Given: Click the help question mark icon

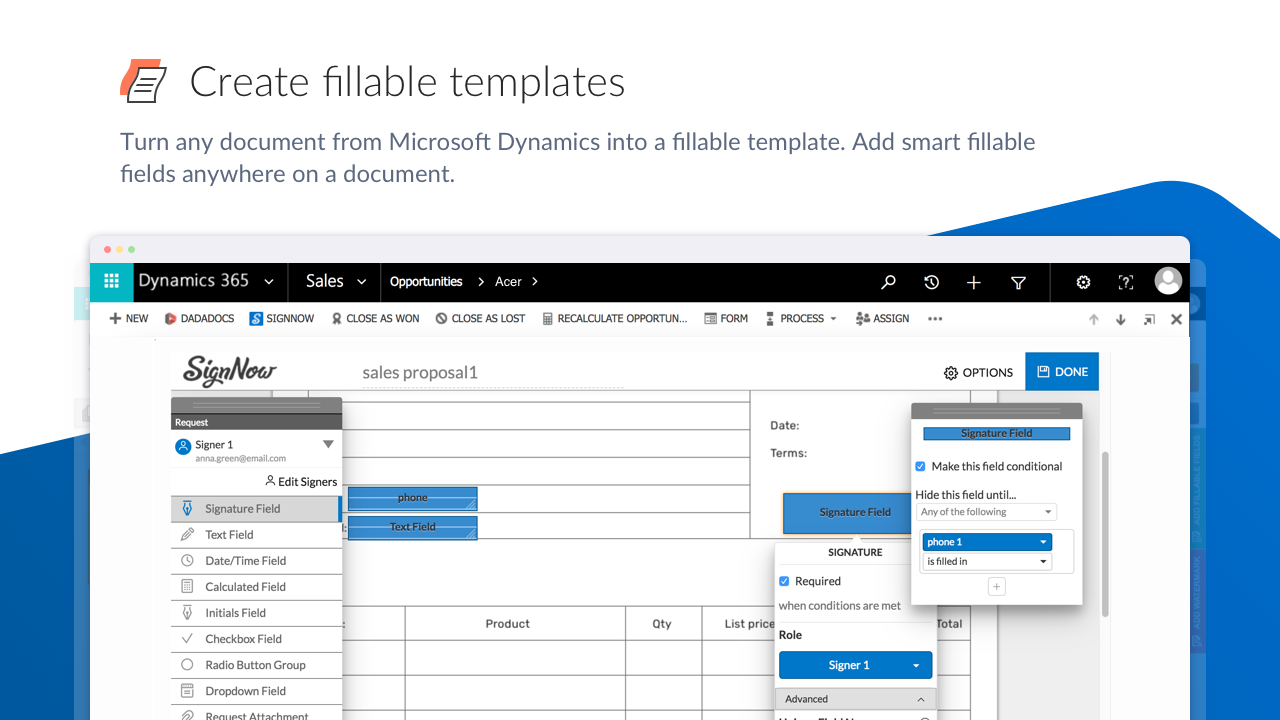Looking at the screenshot, I should (x=1126, y=283).
